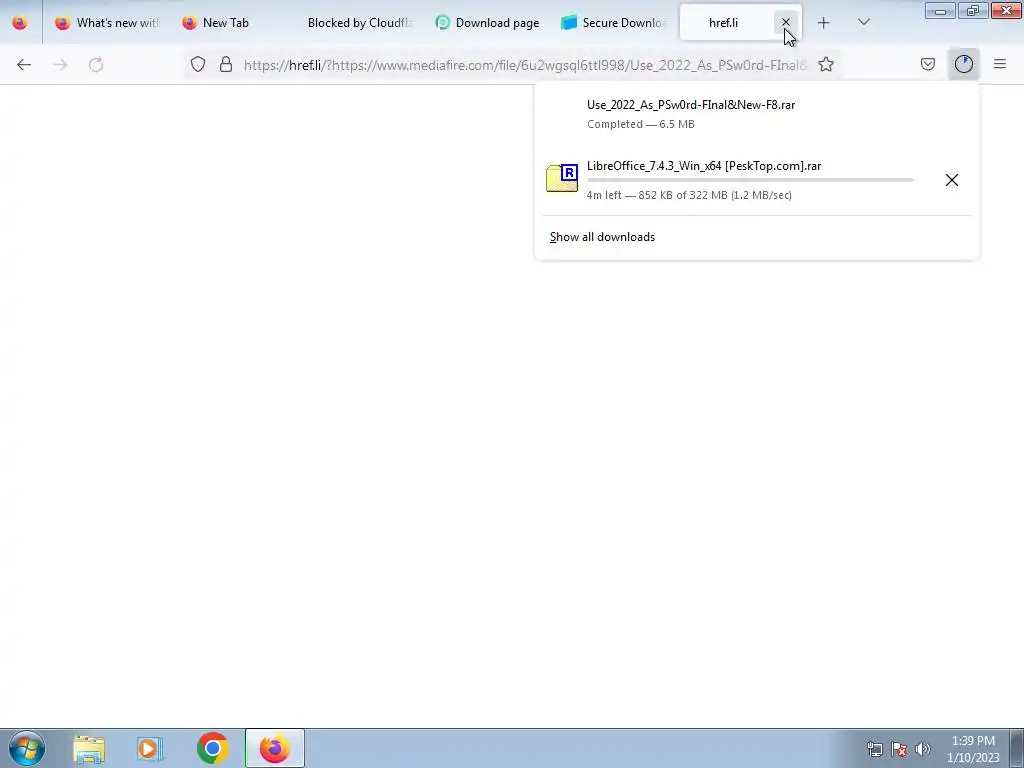
Task: Click the Show desktop strip
Action: click(x=1017, y=748)
